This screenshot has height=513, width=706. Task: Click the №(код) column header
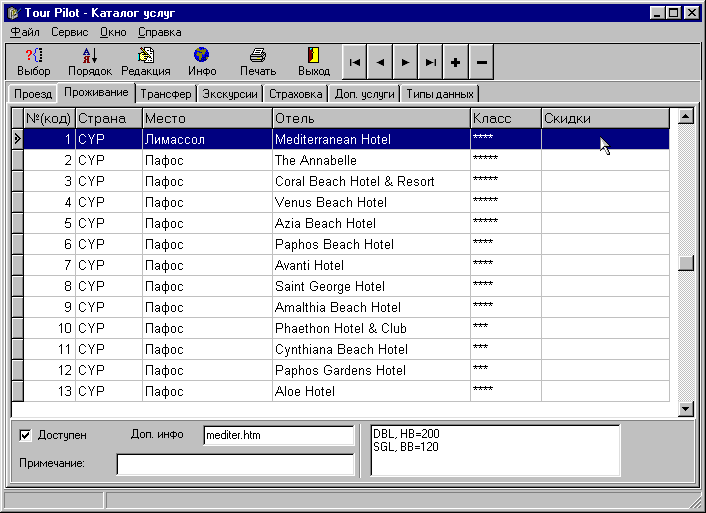coord(49,118)
